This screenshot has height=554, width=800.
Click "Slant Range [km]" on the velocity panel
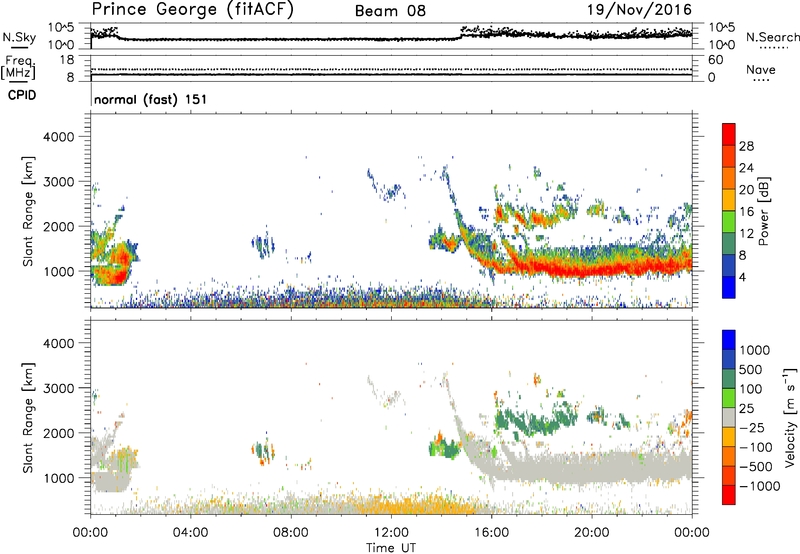point(28,418)
